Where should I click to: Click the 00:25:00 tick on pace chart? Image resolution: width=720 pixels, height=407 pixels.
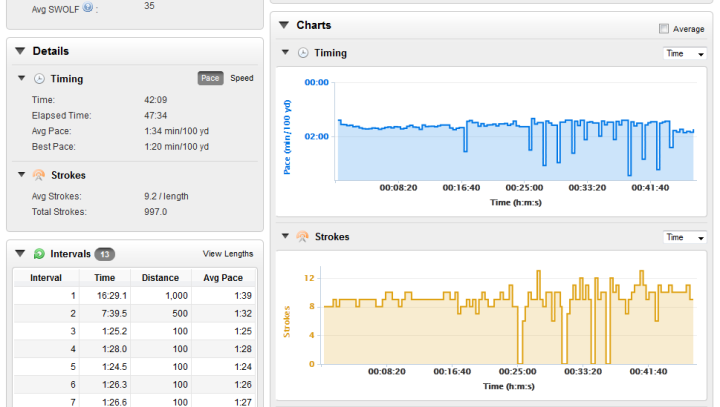click(524, 187)
